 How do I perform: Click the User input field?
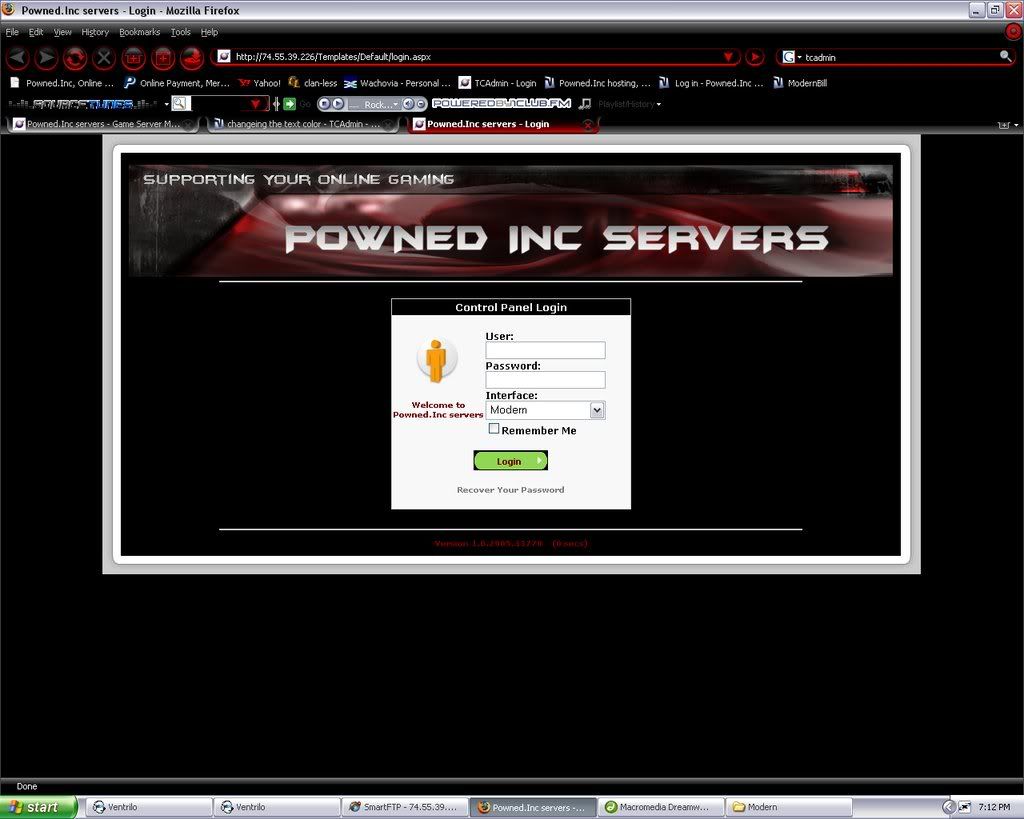pos(545,350)
